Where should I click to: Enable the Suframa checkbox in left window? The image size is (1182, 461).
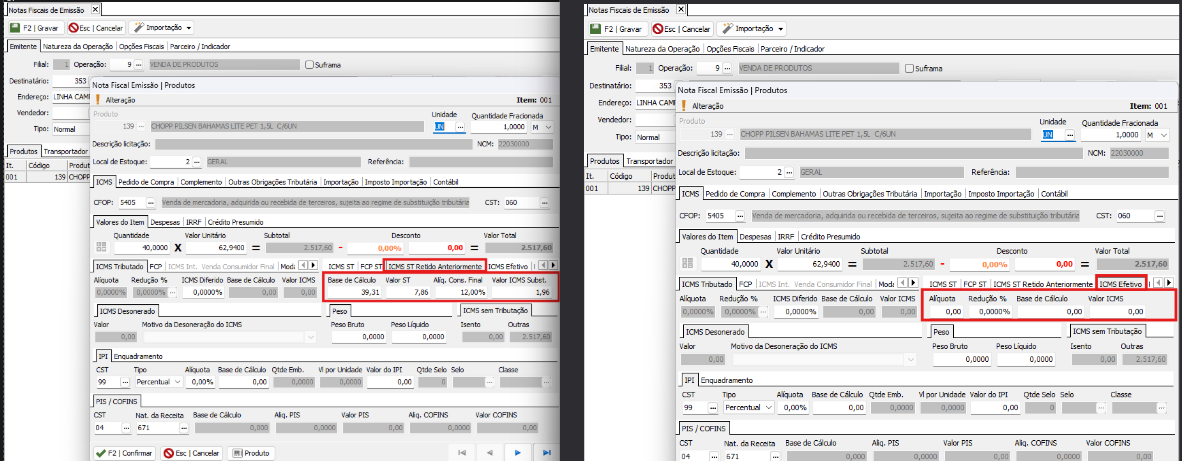310,66
